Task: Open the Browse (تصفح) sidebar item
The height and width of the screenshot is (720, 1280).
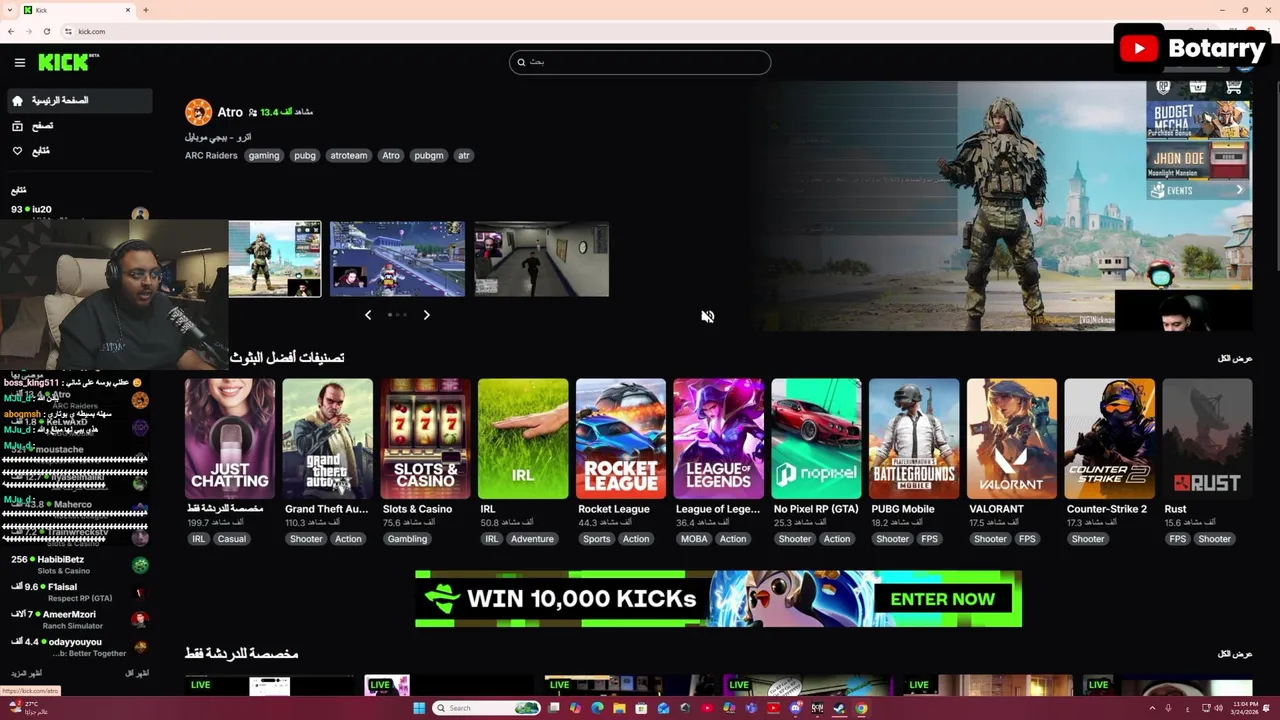Action: (78, 126)
